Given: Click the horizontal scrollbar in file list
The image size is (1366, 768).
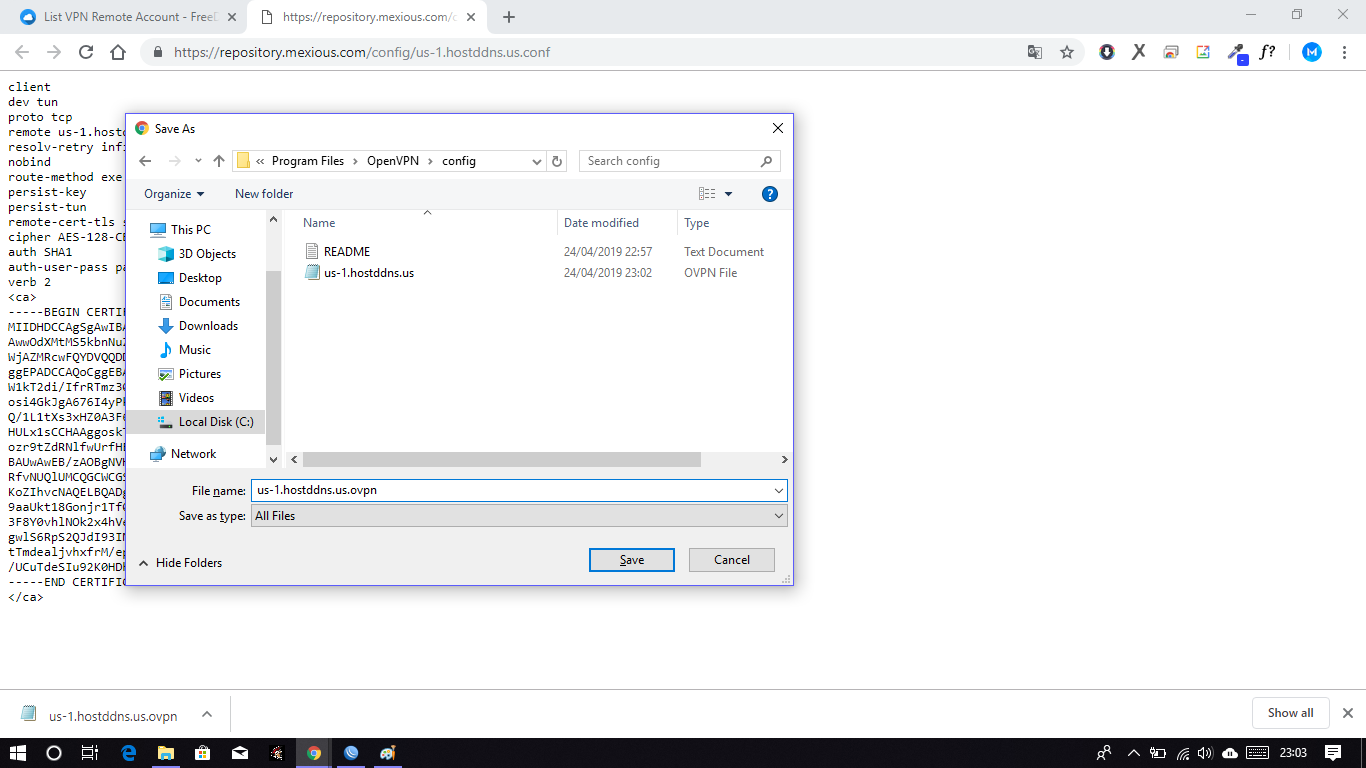Looking at the screenshot, I should 502,459.
